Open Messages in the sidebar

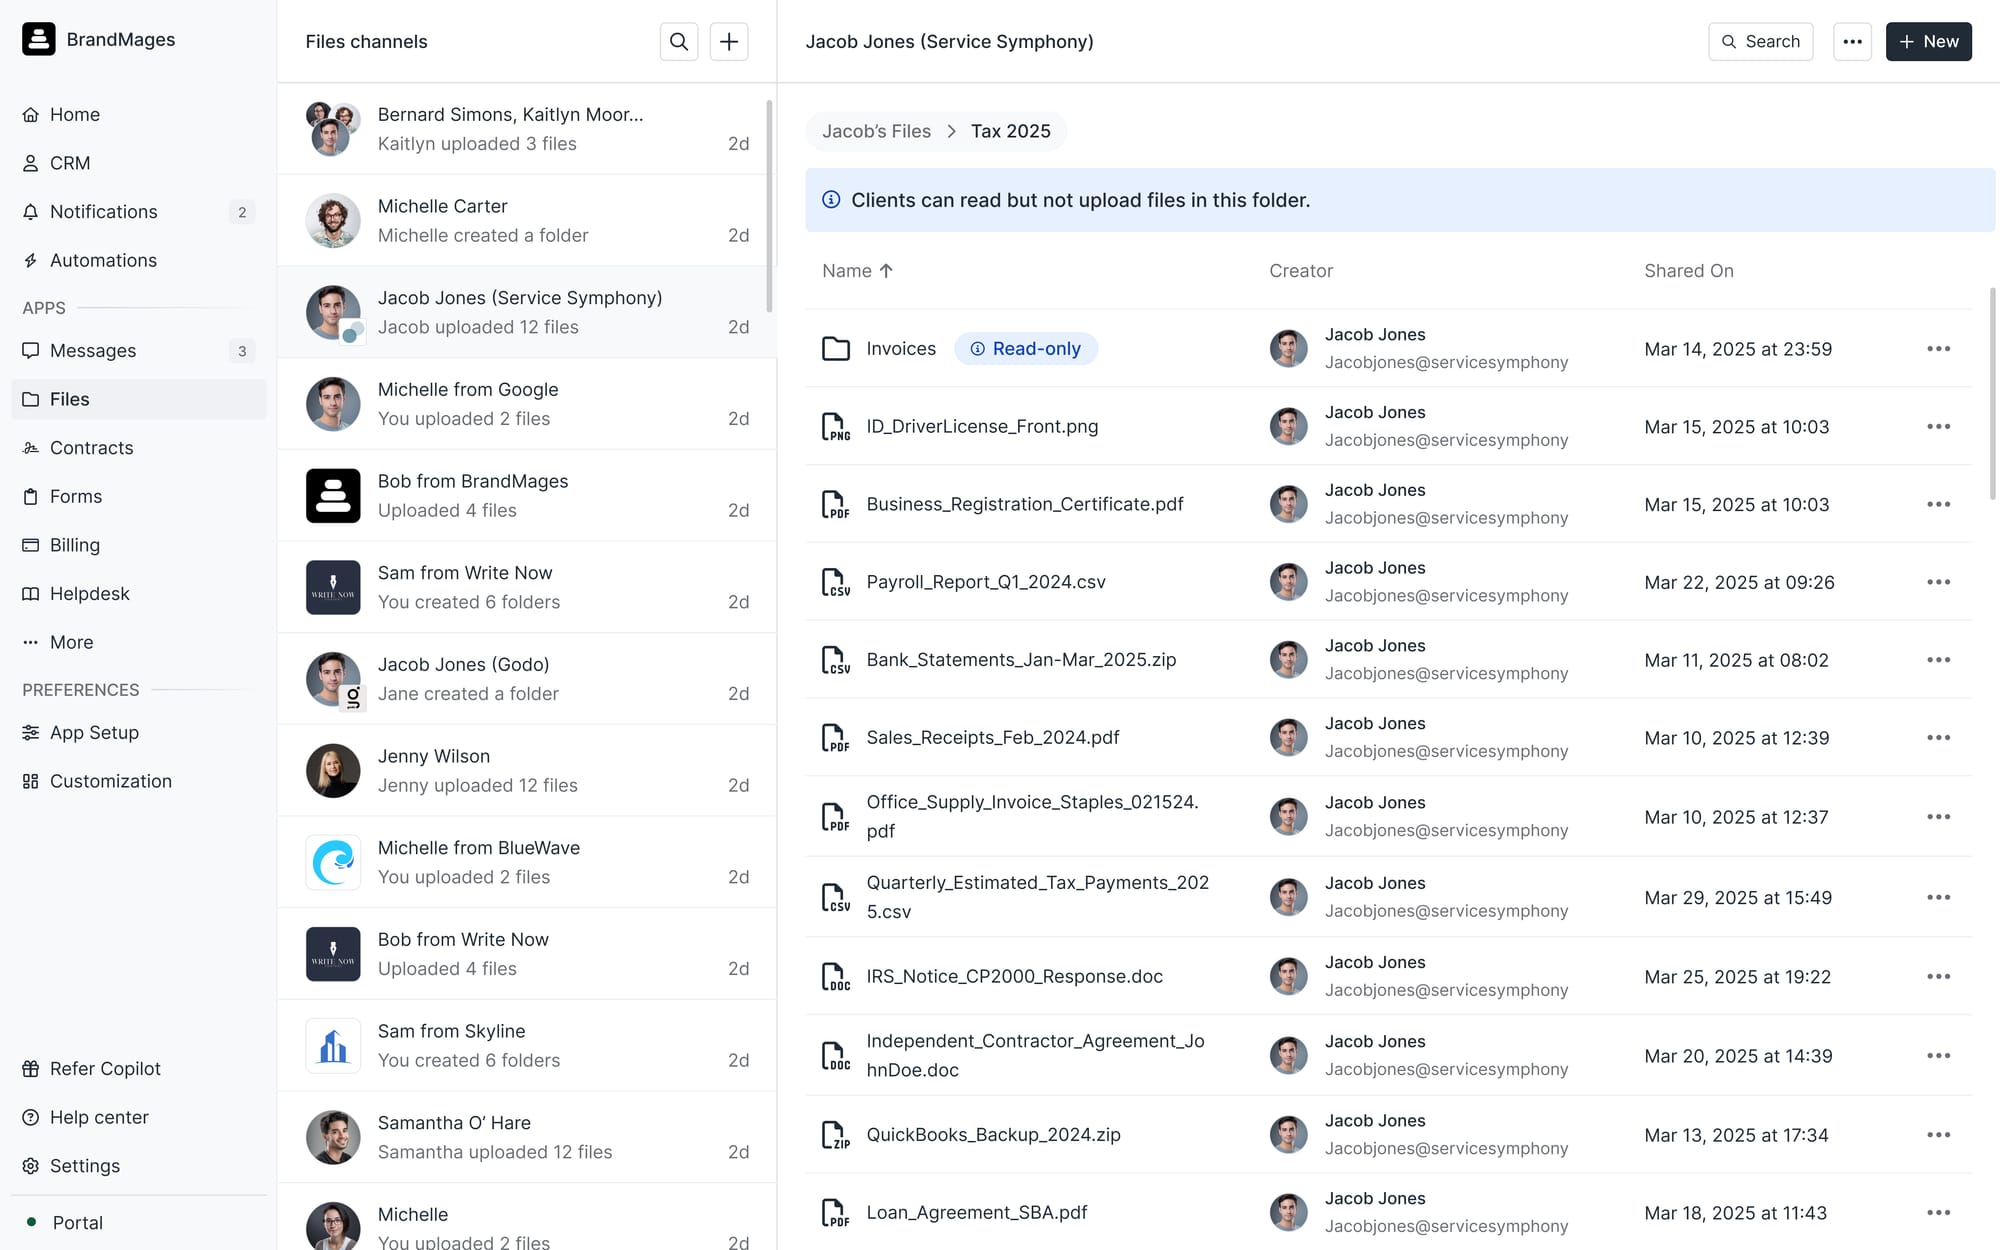[x=93, y=351]
